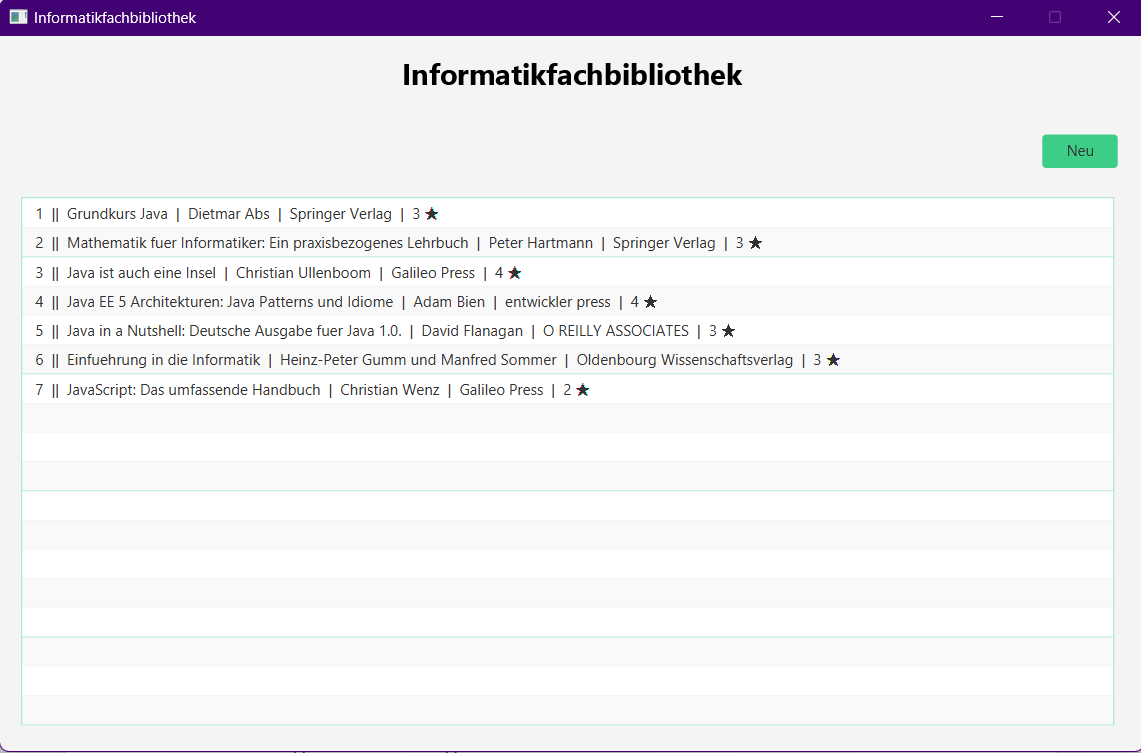The width and height of the screenshot is (1141, 753).
Task: Click the star icon in the Grundkurs Java row
Action: click(432, 214)
